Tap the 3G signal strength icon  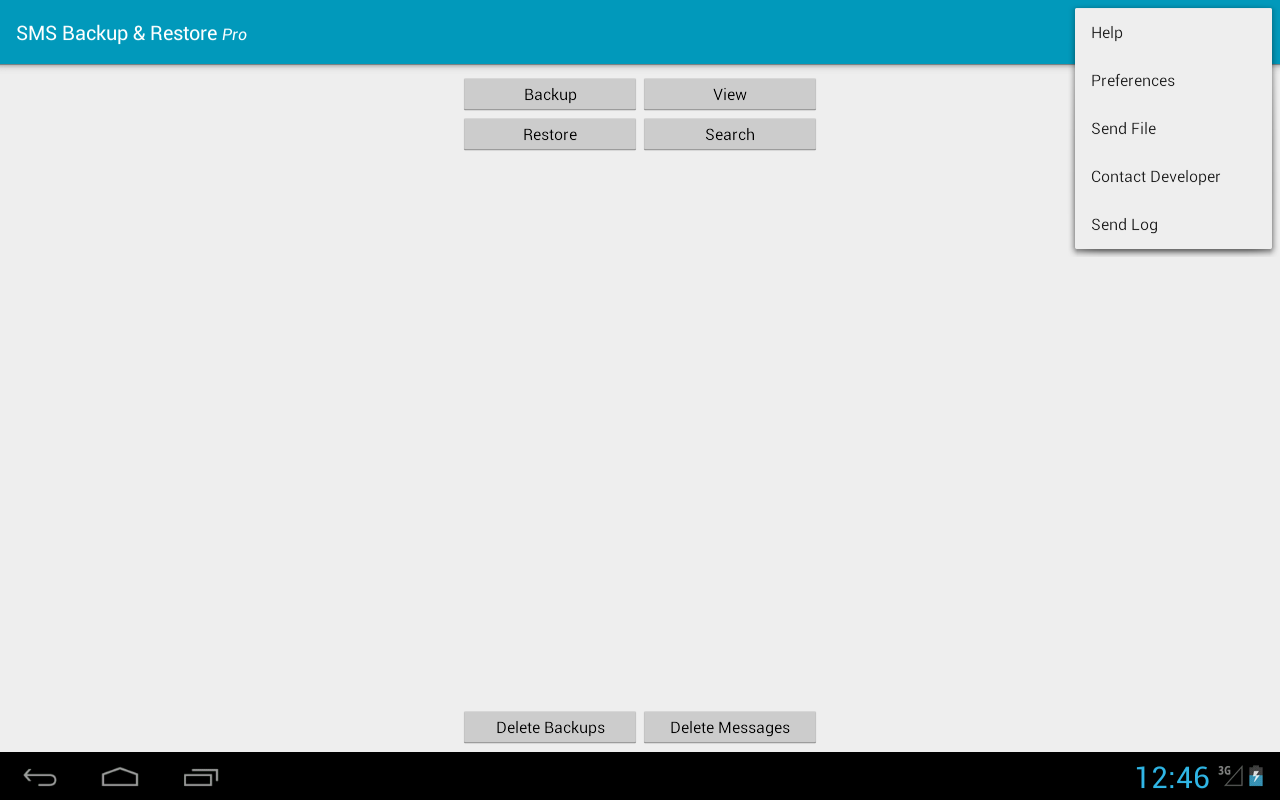1231,776
